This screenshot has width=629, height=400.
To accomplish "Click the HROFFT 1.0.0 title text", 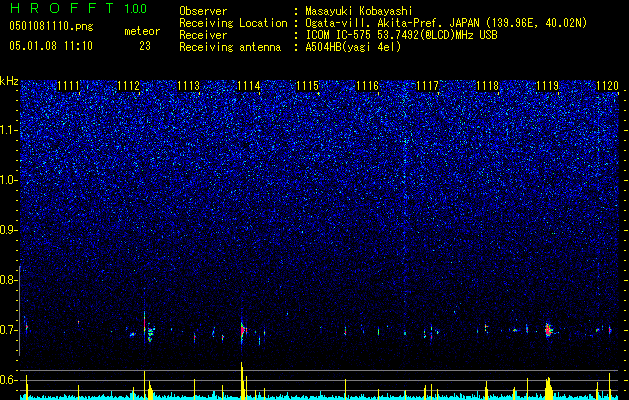I will coord(78,8).
